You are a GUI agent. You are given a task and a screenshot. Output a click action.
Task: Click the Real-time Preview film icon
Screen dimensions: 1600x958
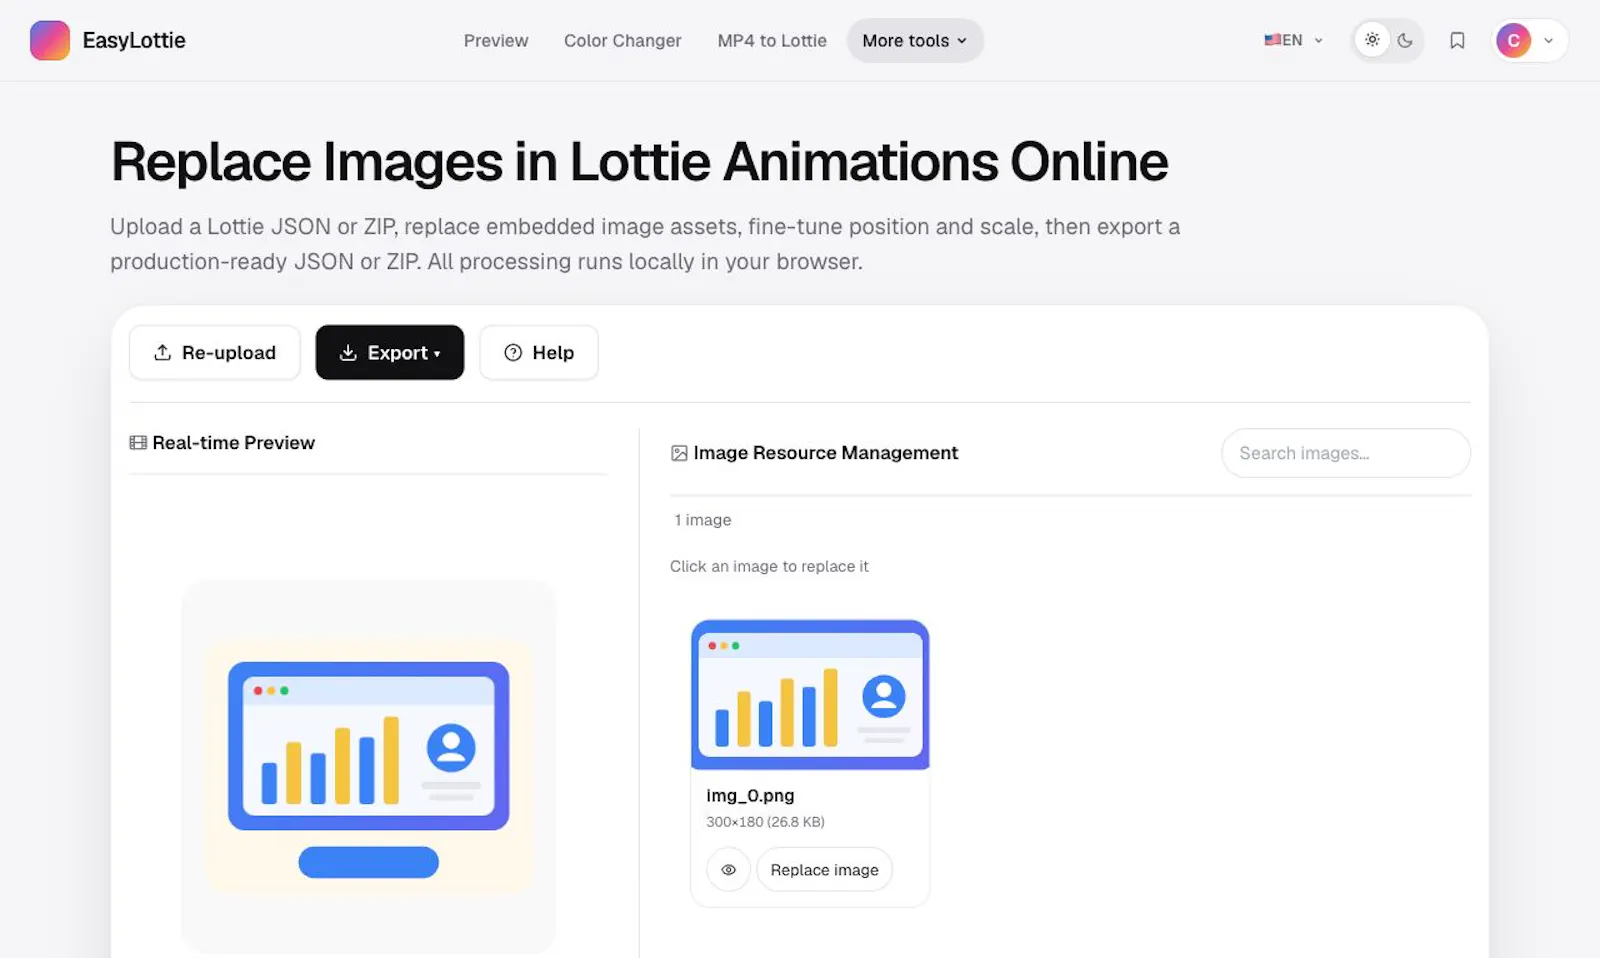138,443
